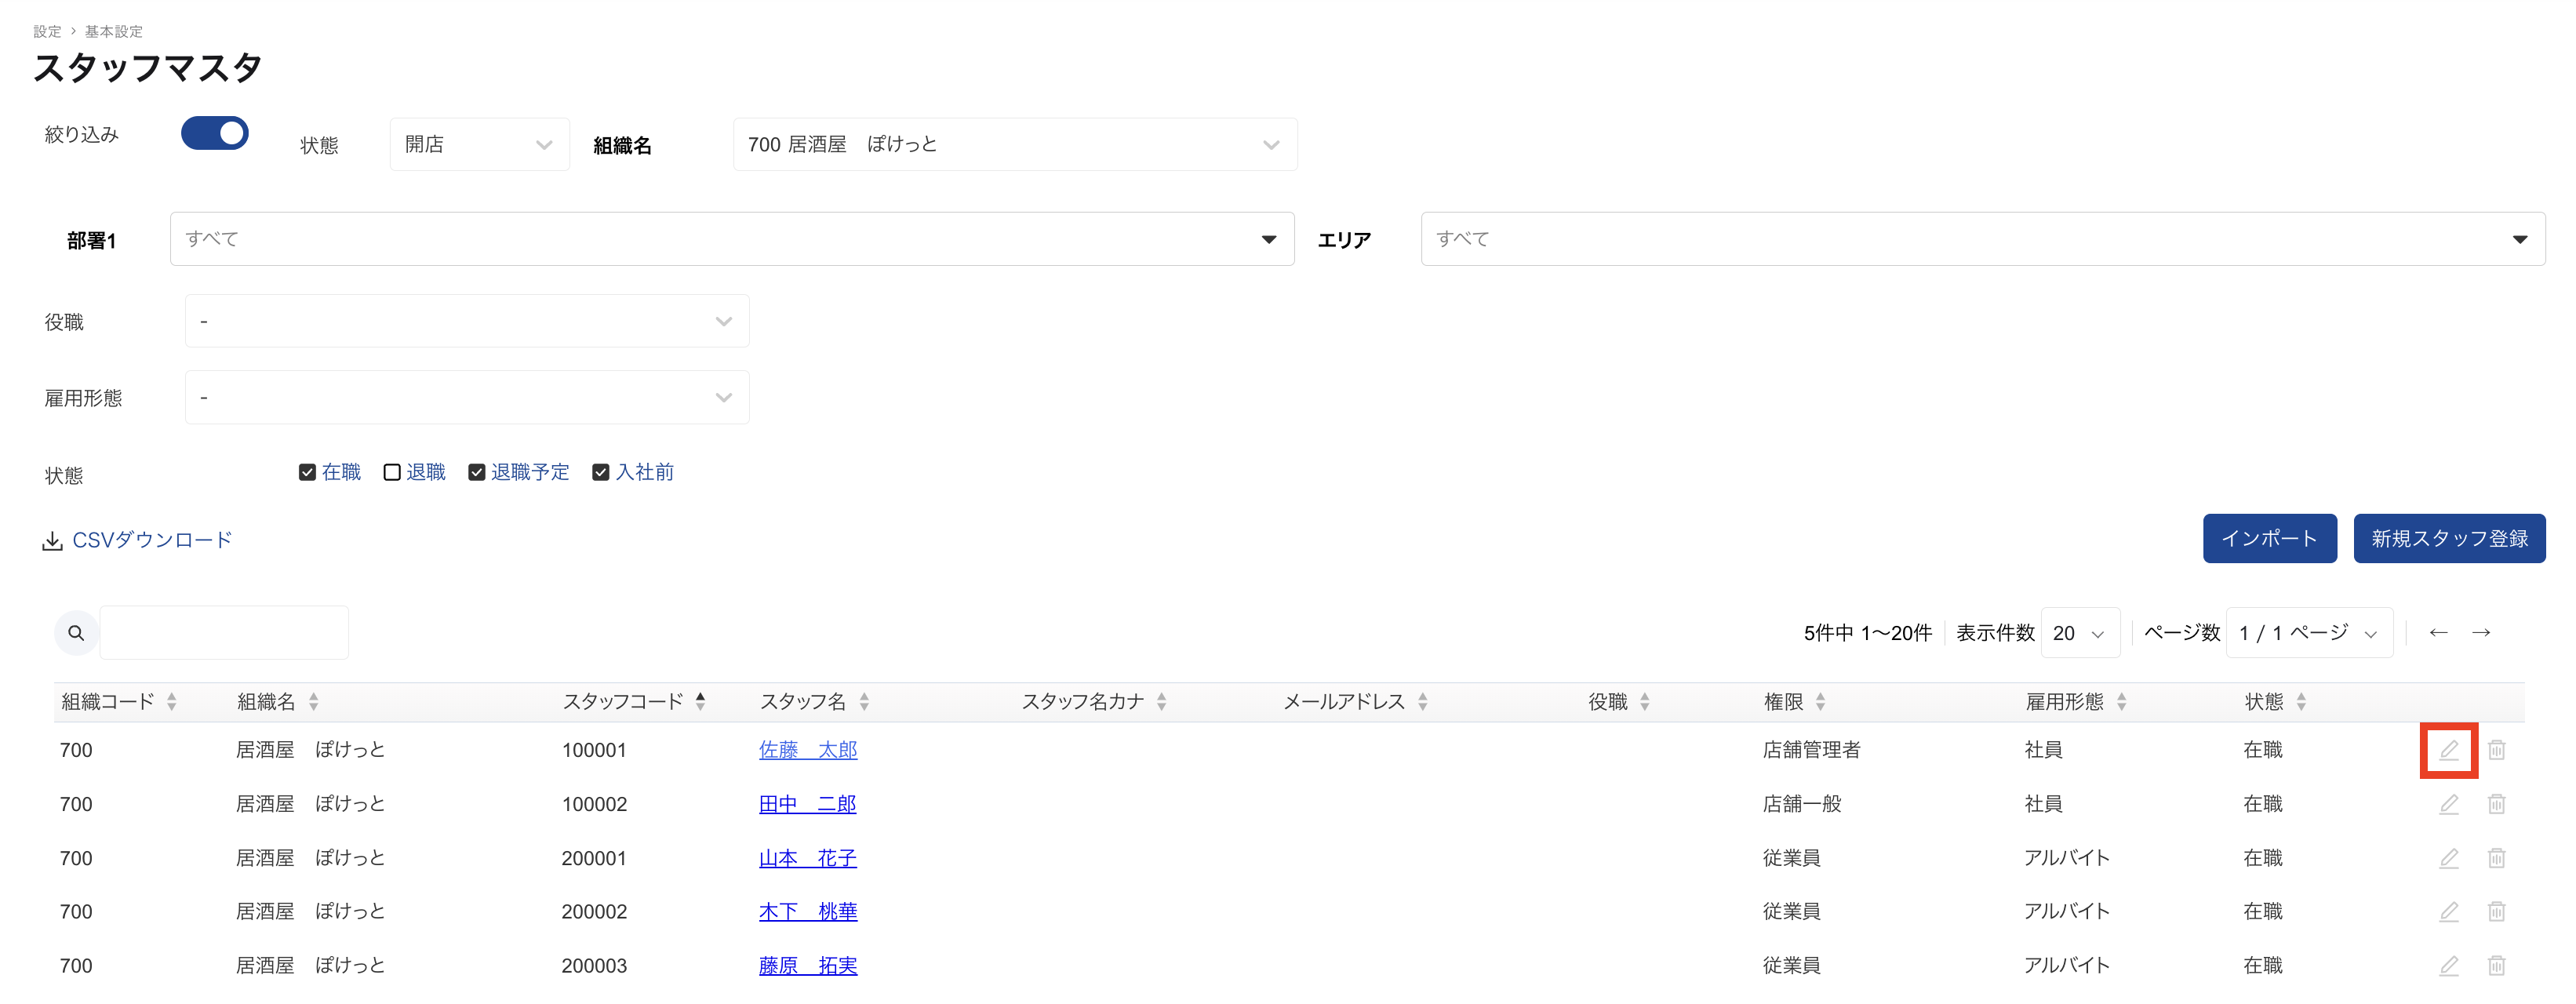The image size is (2576, 1004).
Task: Click the 新規スタッフ登録 button
Action: [x=2450, y=539]
